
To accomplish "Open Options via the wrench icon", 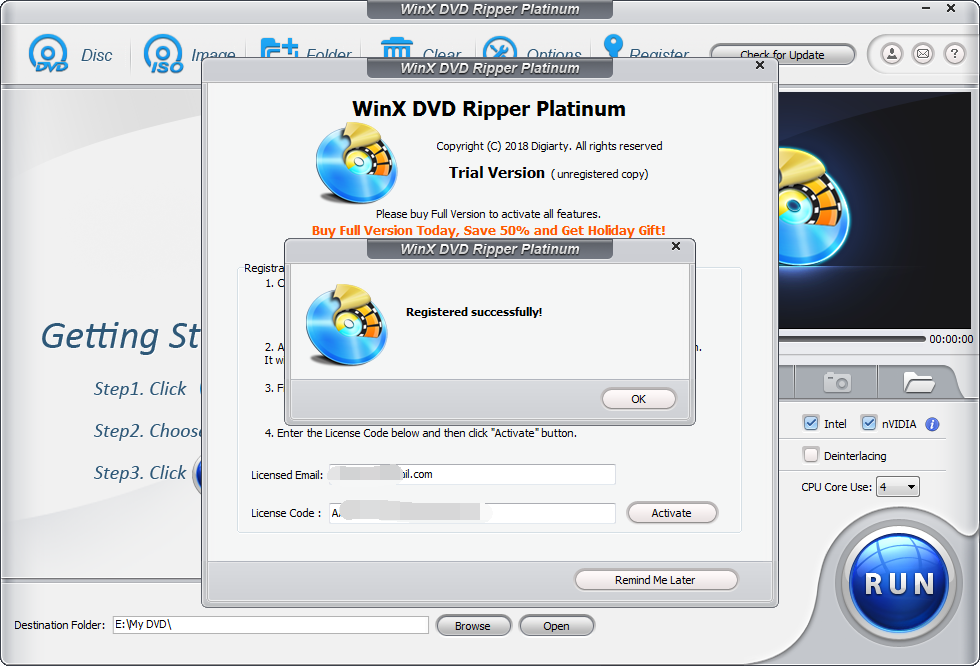I will 499,49.
